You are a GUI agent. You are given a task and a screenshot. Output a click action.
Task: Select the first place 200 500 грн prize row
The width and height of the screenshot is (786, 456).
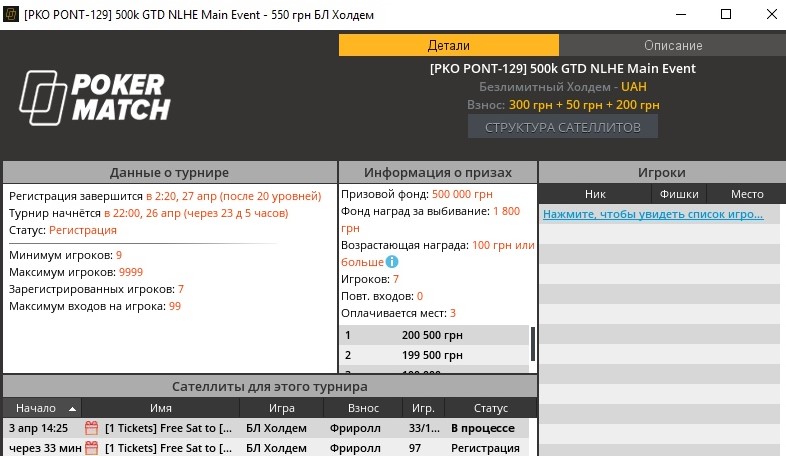click(x=434, y=336)
